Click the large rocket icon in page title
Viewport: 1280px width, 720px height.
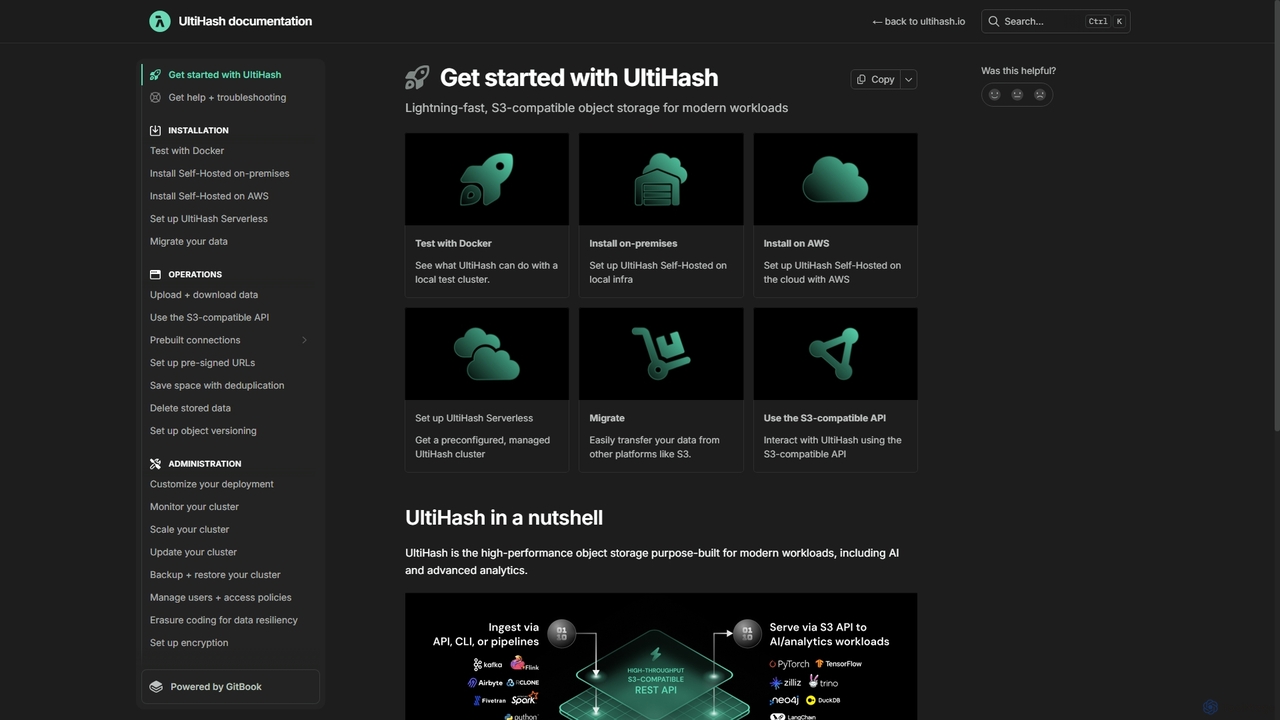pyautogui.click(x=417, y=77)
